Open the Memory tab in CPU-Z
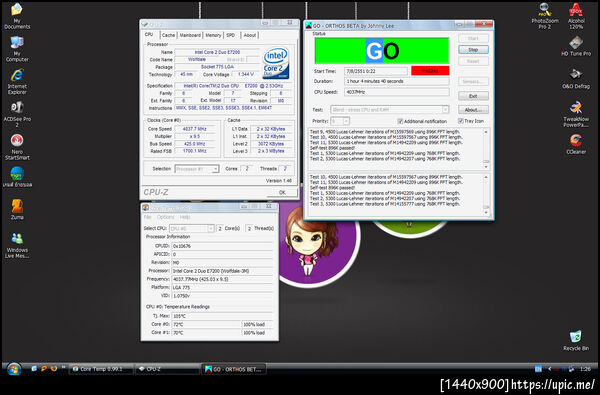The image size is (600, 395). (213, 35)
